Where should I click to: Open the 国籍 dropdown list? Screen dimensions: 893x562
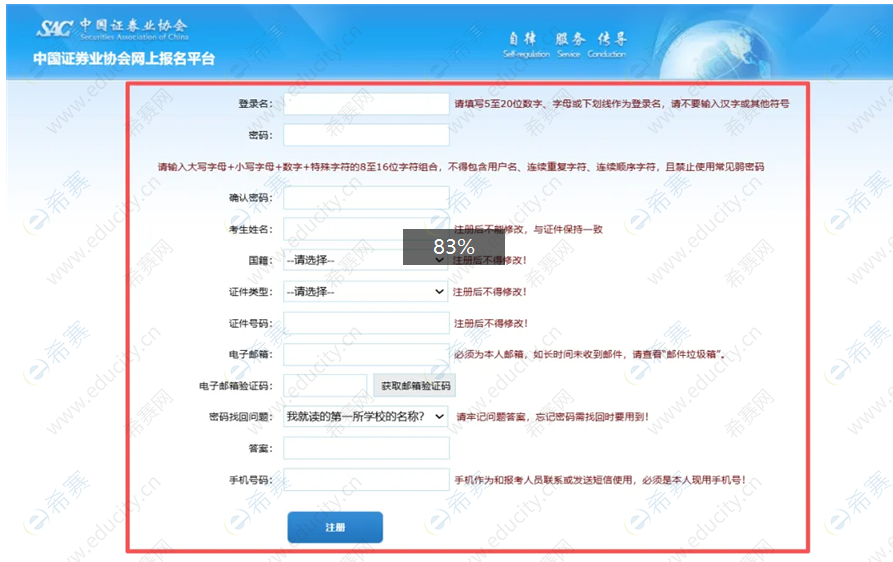tap(365, 260)
